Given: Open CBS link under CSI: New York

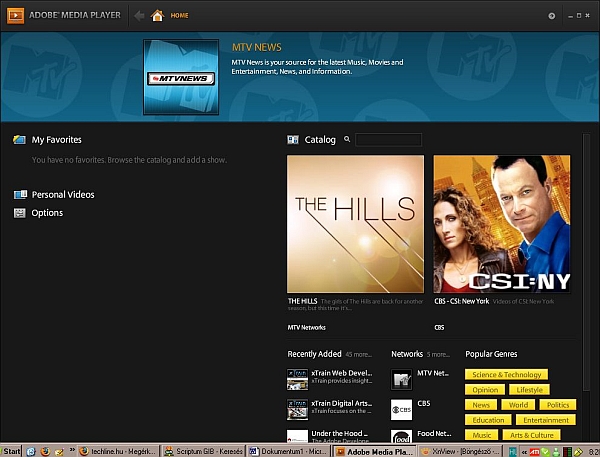Looking at the screenshot, I should [439, 328].
